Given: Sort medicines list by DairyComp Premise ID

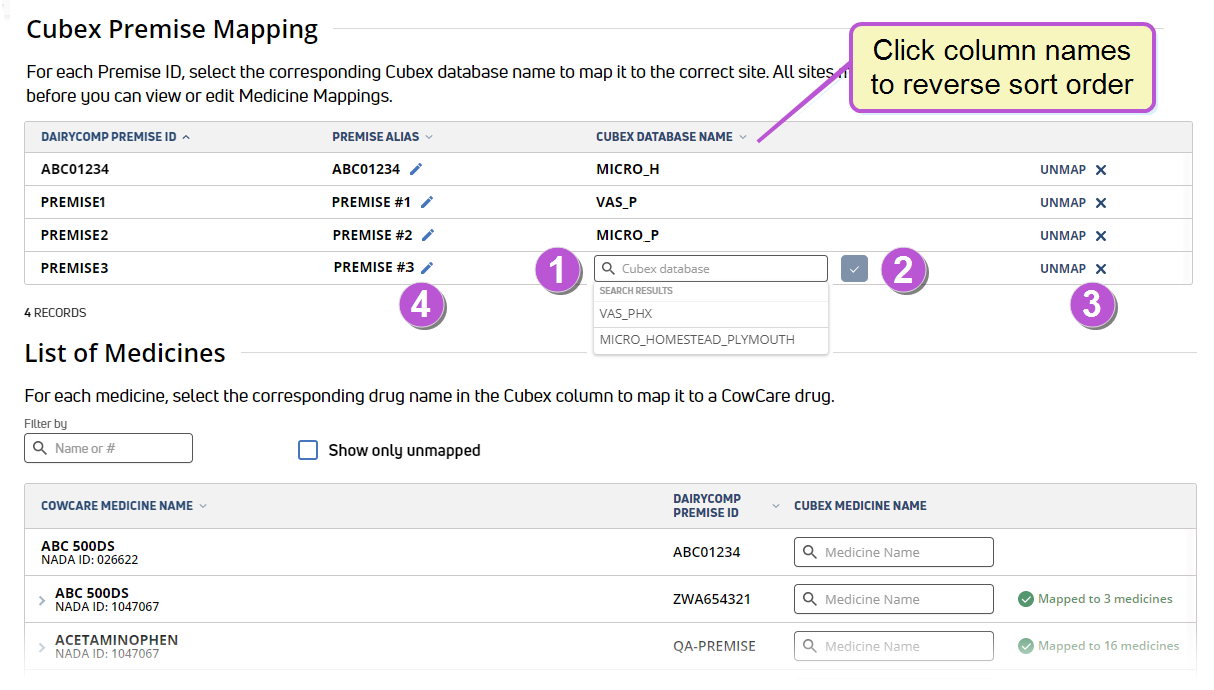Looking at the screenshot, I should click(x=726, y=506).
